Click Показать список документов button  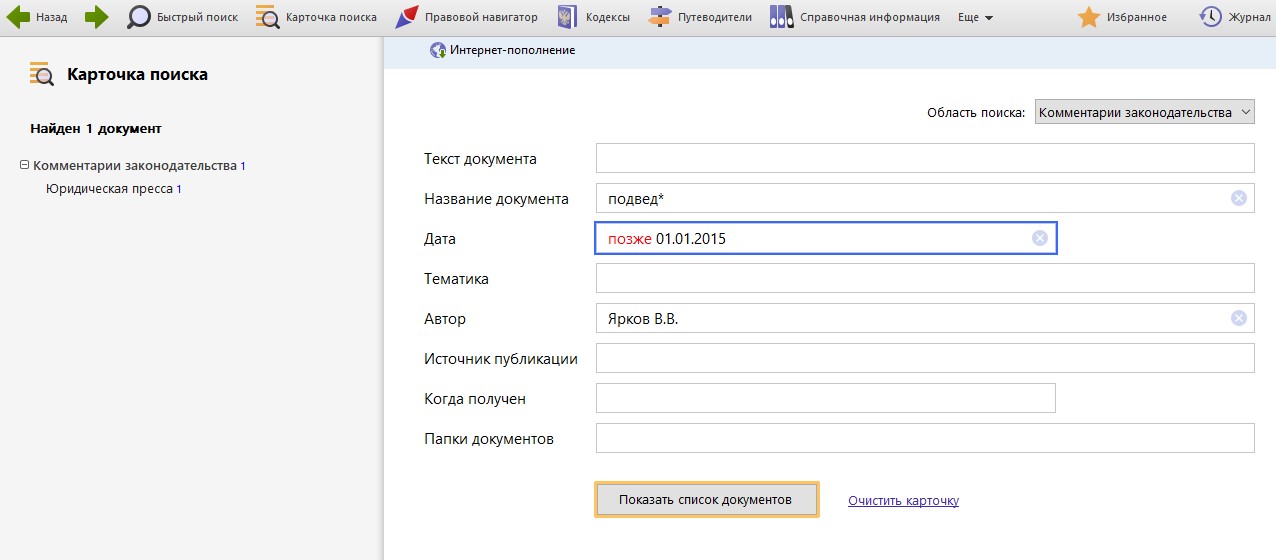[706, 500]
